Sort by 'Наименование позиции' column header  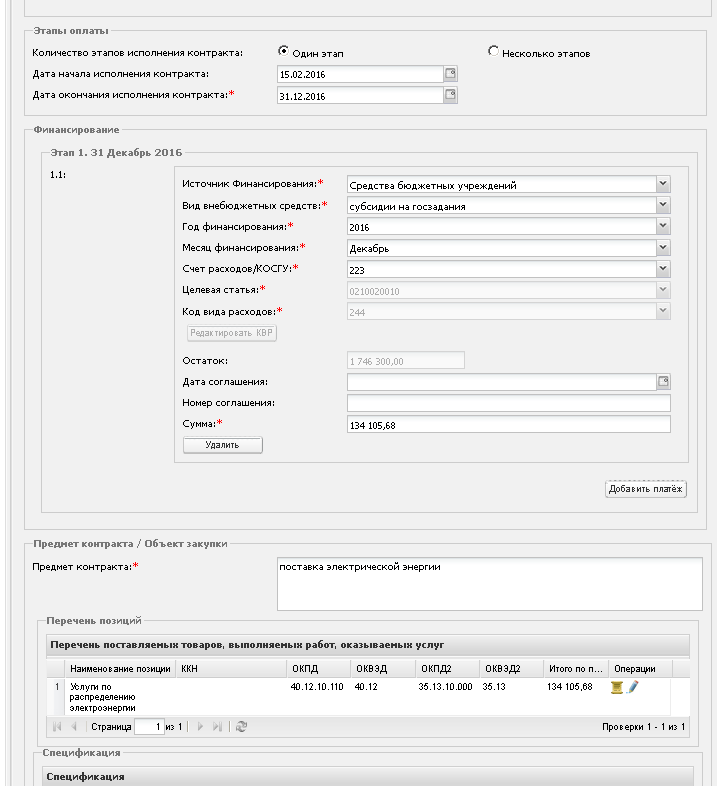(120, 669)
